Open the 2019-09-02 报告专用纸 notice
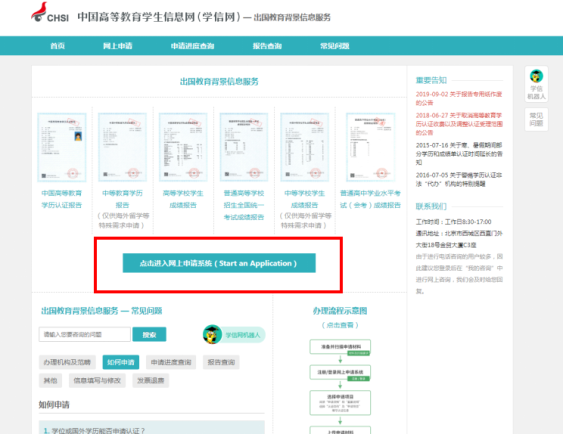Screen dimensions: 563x434 pyautogui.click(x=459, y=98)
